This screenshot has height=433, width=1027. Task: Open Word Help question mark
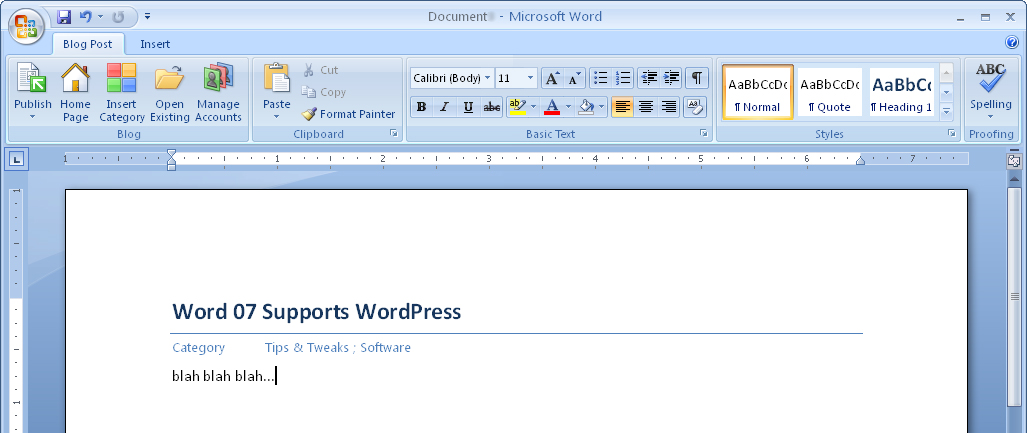[x=1011, y=43]
